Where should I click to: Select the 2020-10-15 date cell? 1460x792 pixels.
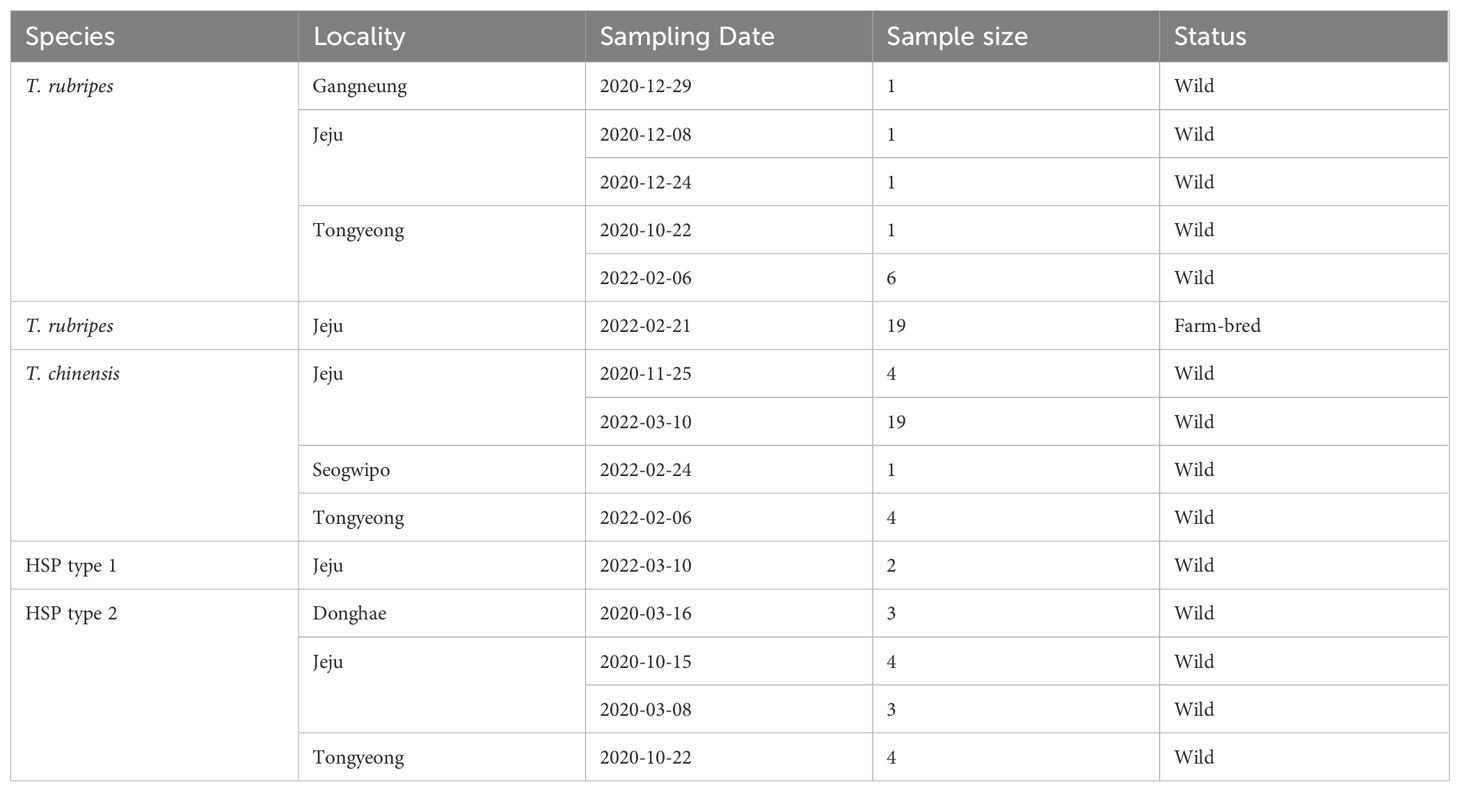click(729, 662)
